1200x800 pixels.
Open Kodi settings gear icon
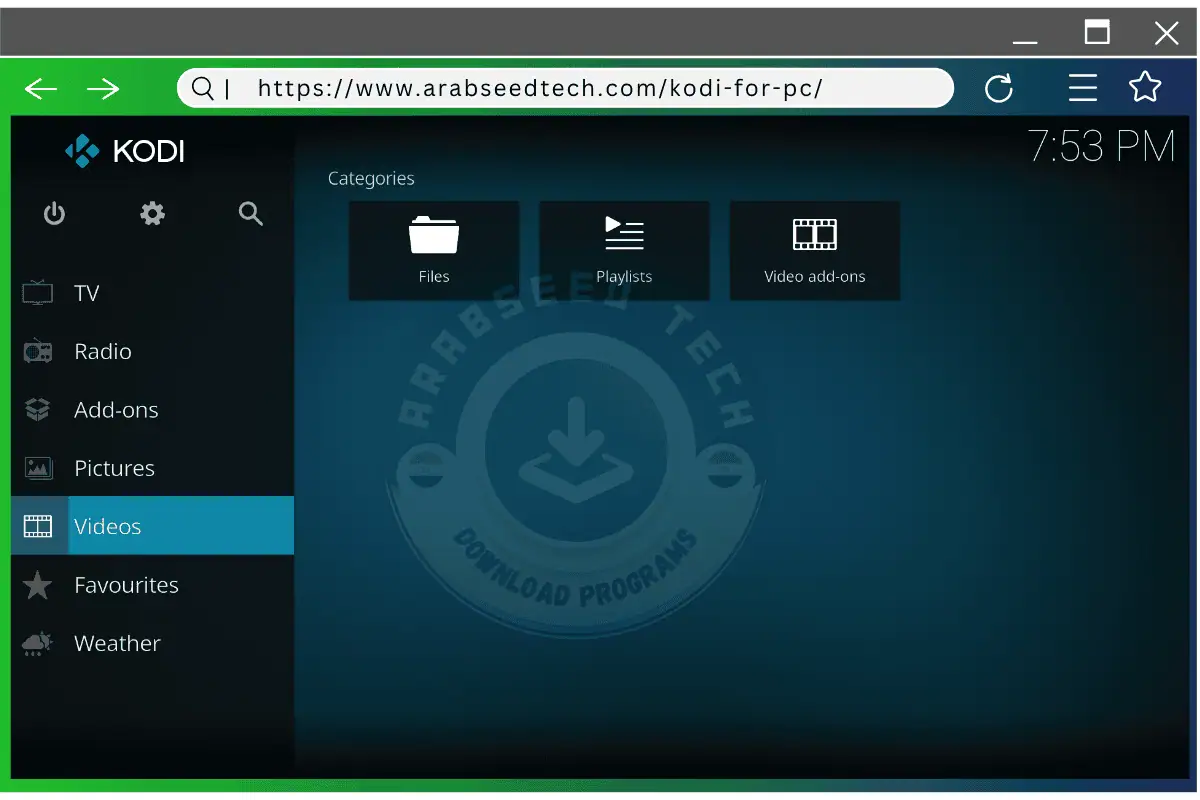pos(152,213)
